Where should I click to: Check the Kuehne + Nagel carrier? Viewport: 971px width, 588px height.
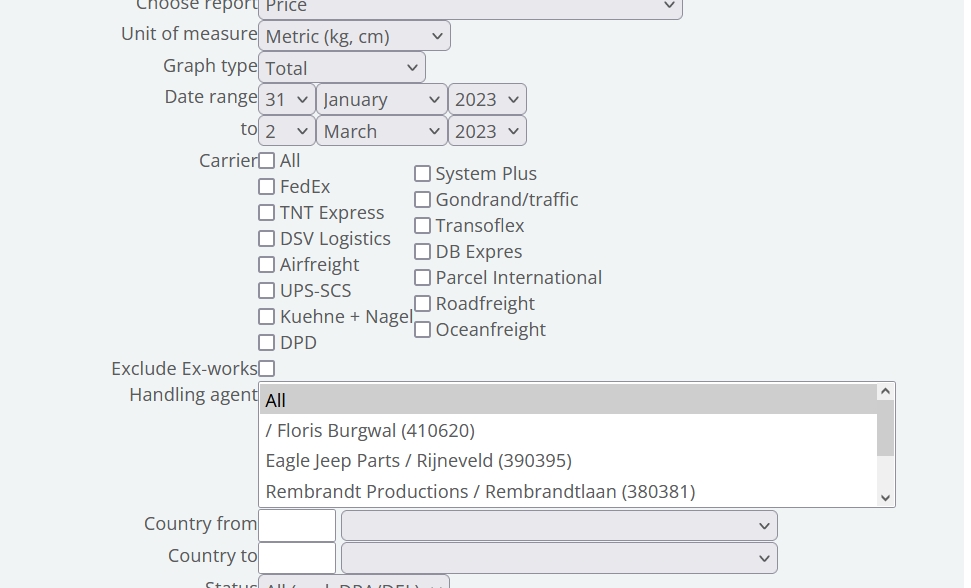pos(267,317)
